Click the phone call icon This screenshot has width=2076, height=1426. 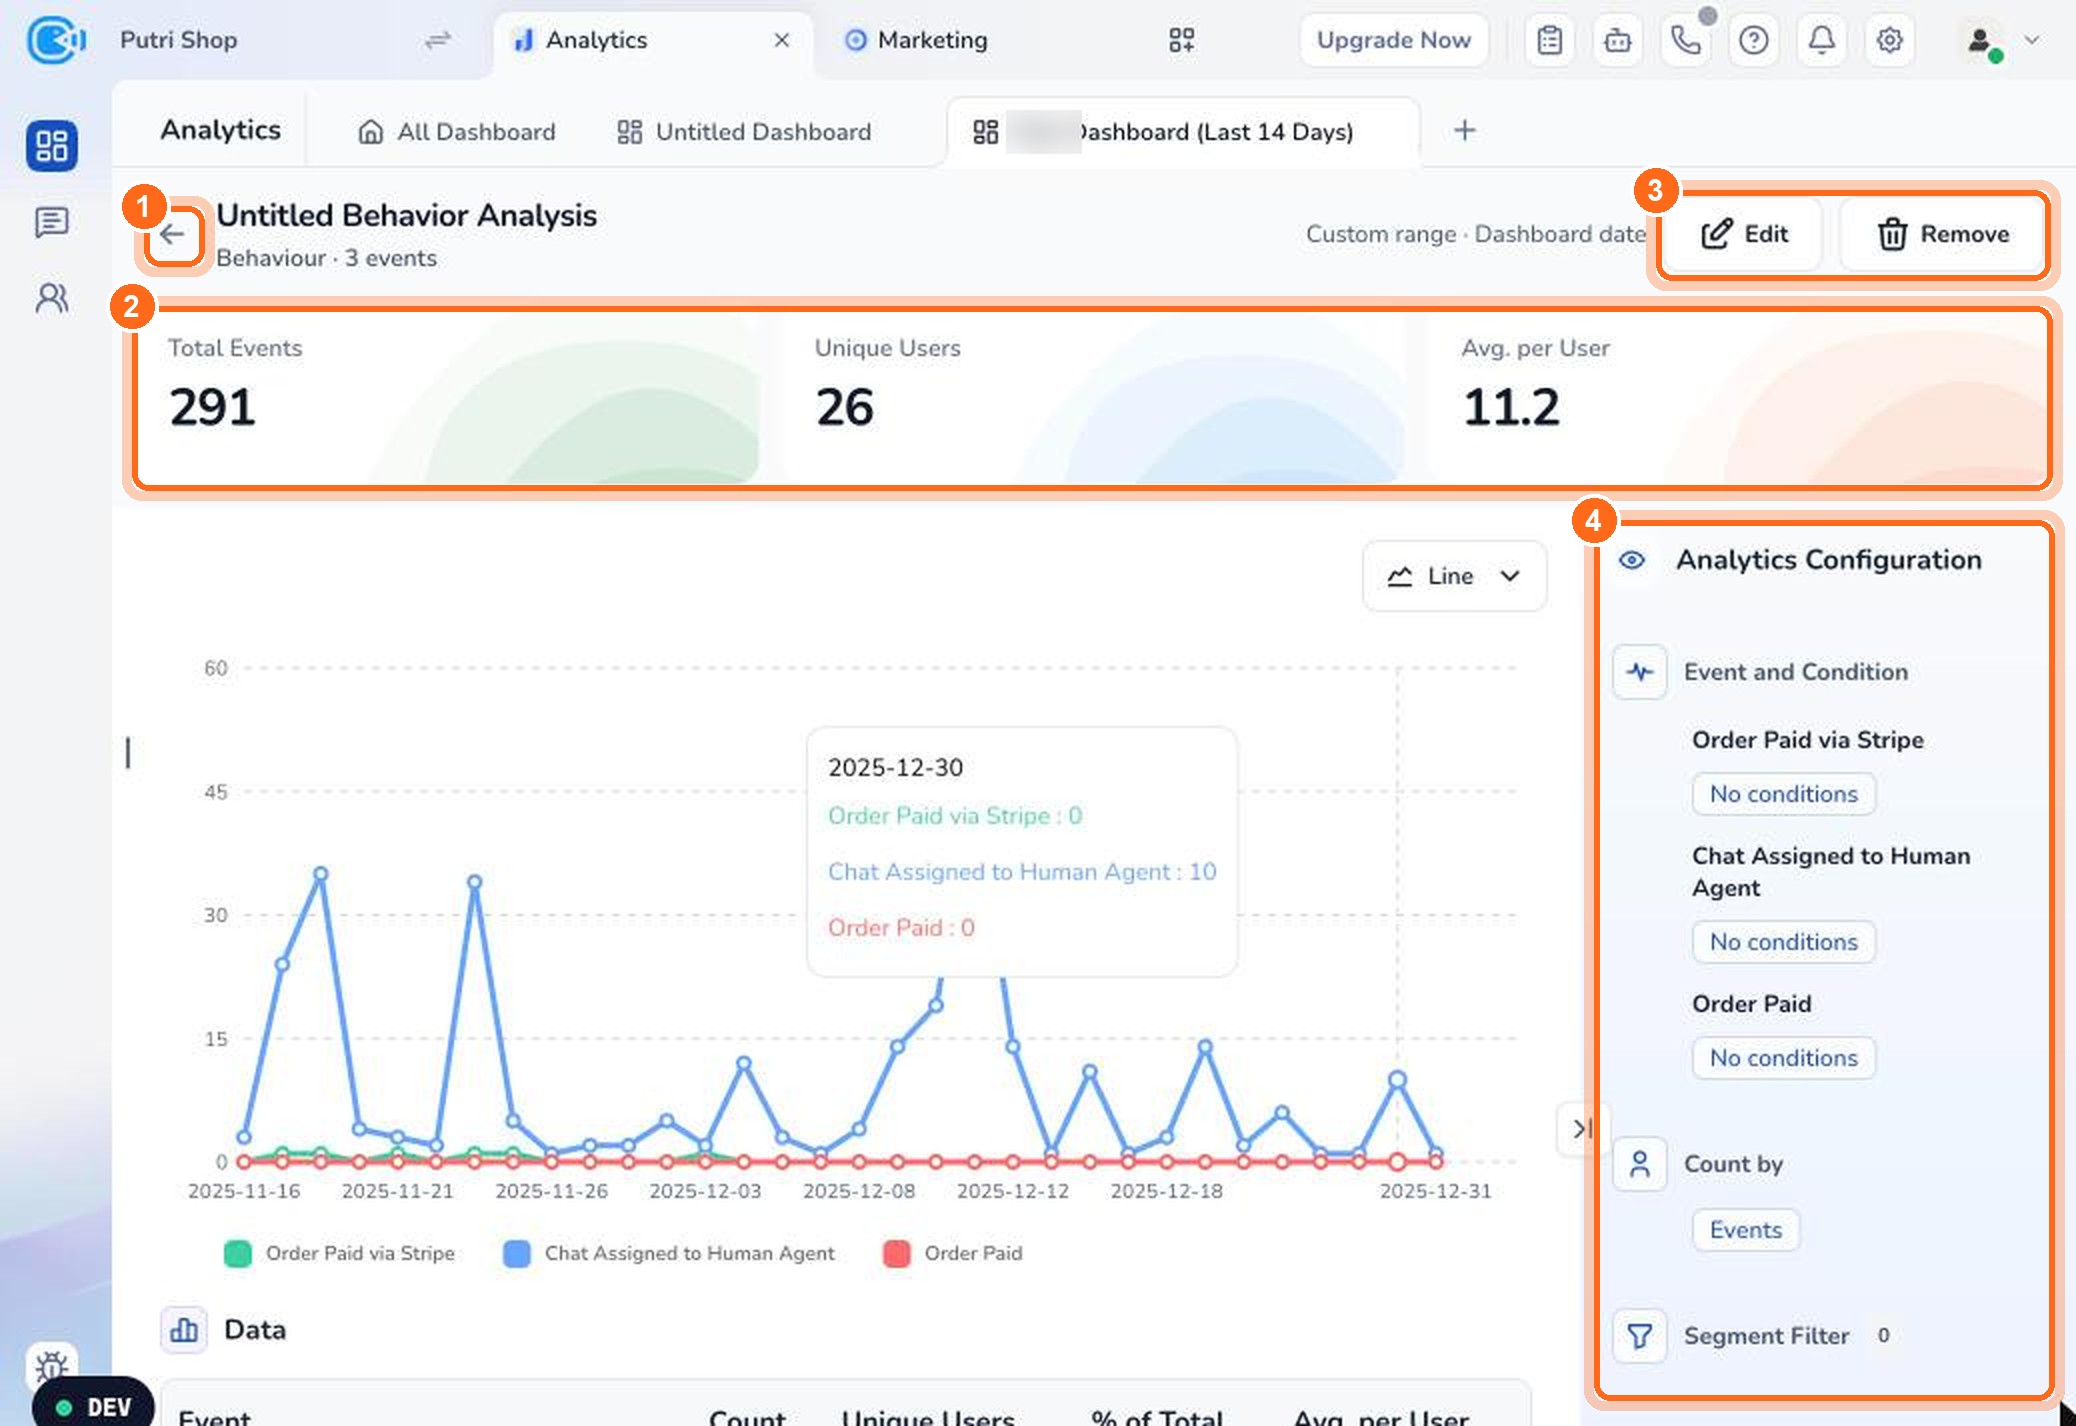tap(1685, 40)
